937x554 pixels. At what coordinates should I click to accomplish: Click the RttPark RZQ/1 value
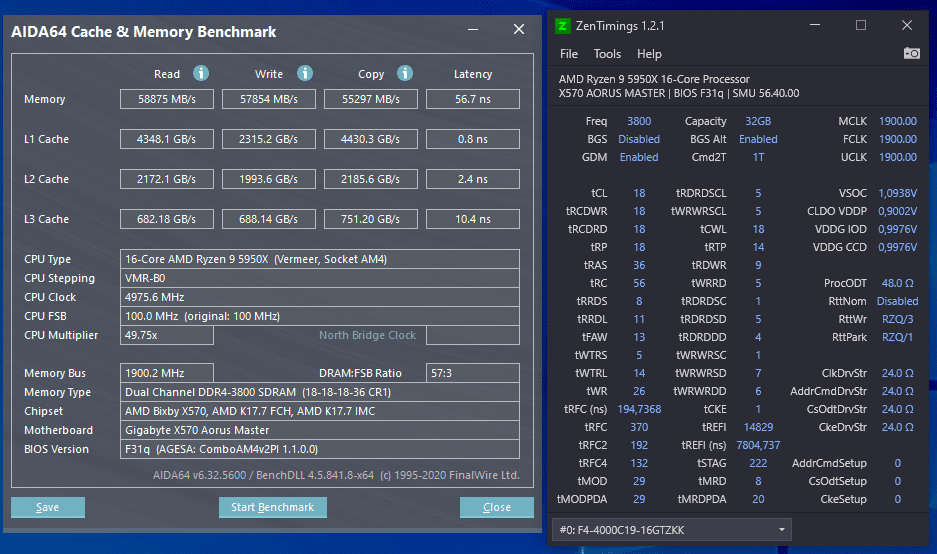point(898,337)
